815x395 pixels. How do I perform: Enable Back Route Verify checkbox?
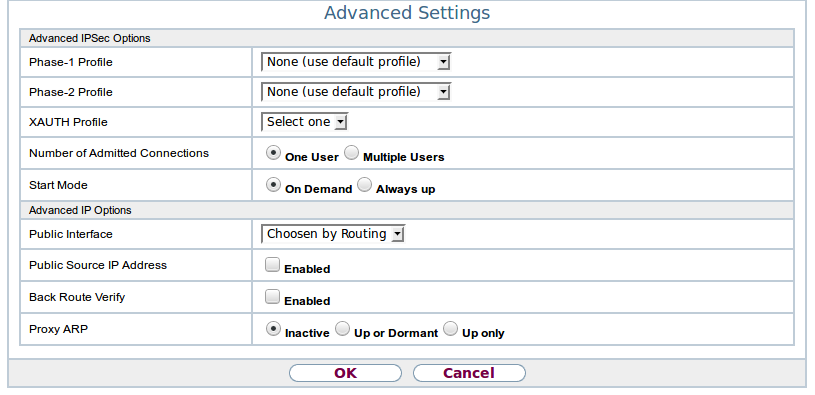272,297
